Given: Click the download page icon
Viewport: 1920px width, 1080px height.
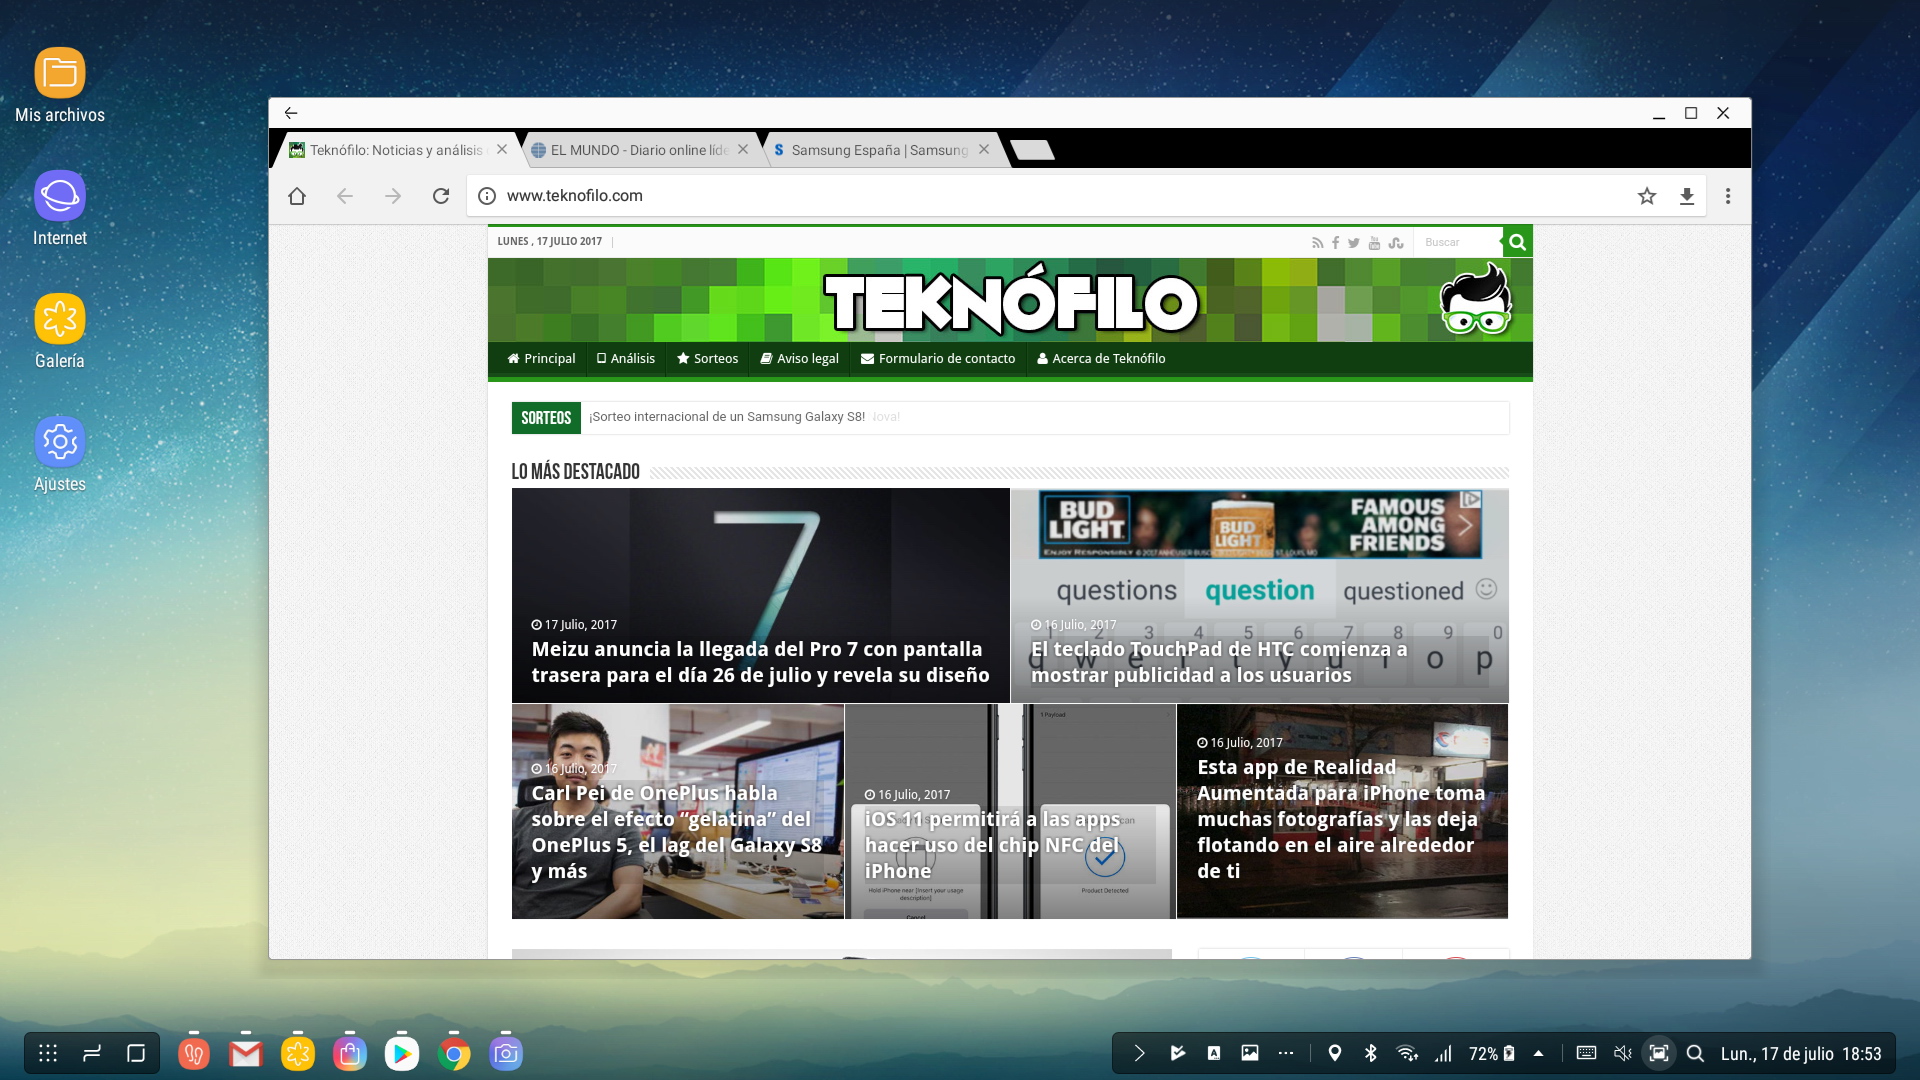Looking at the screenshot, I should 1687,196.
